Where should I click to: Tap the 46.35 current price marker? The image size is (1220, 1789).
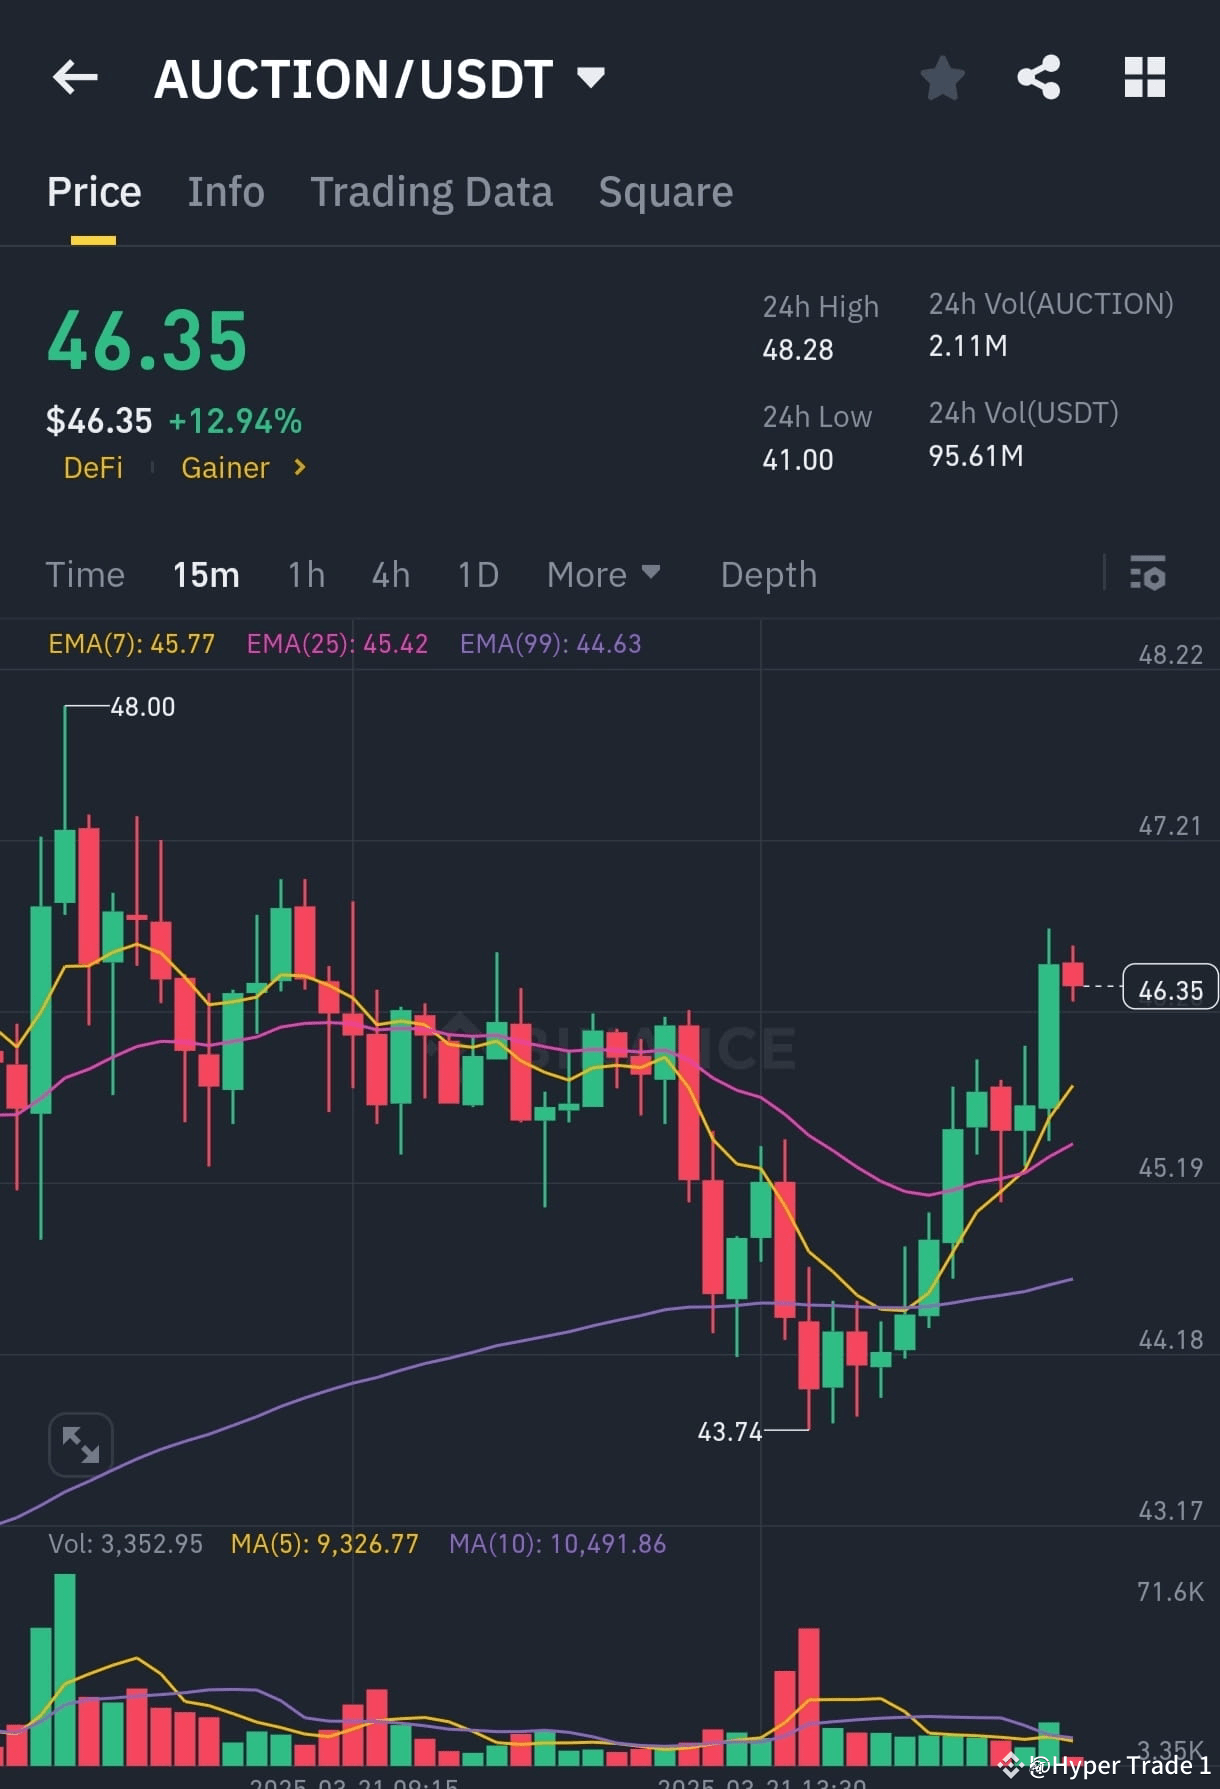point(1168,988)
